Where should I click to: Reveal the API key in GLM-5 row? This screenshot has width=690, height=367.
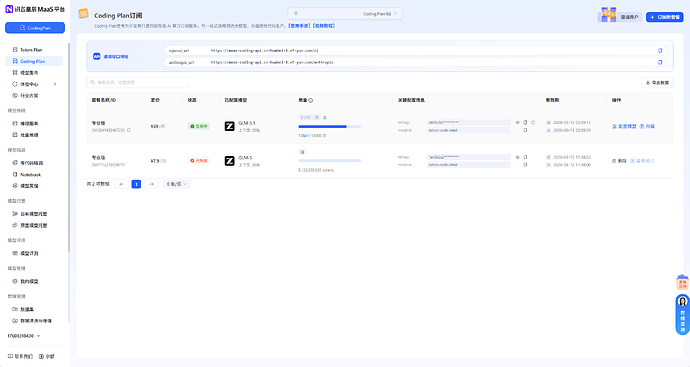click(518, 157)
